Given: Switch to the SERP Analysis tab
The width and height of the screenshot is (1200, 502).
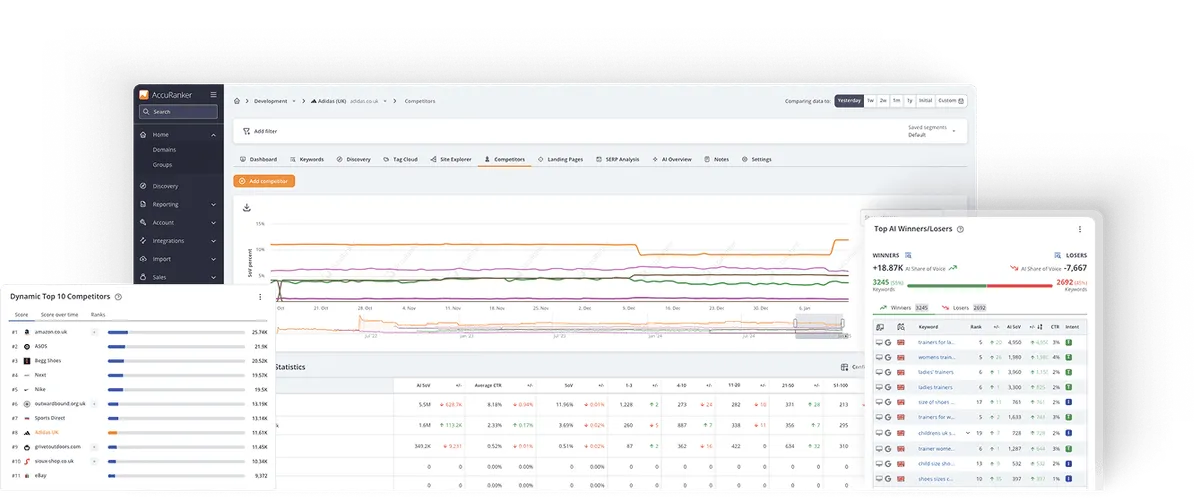Looking at the screenshot, I should [617, 159].
